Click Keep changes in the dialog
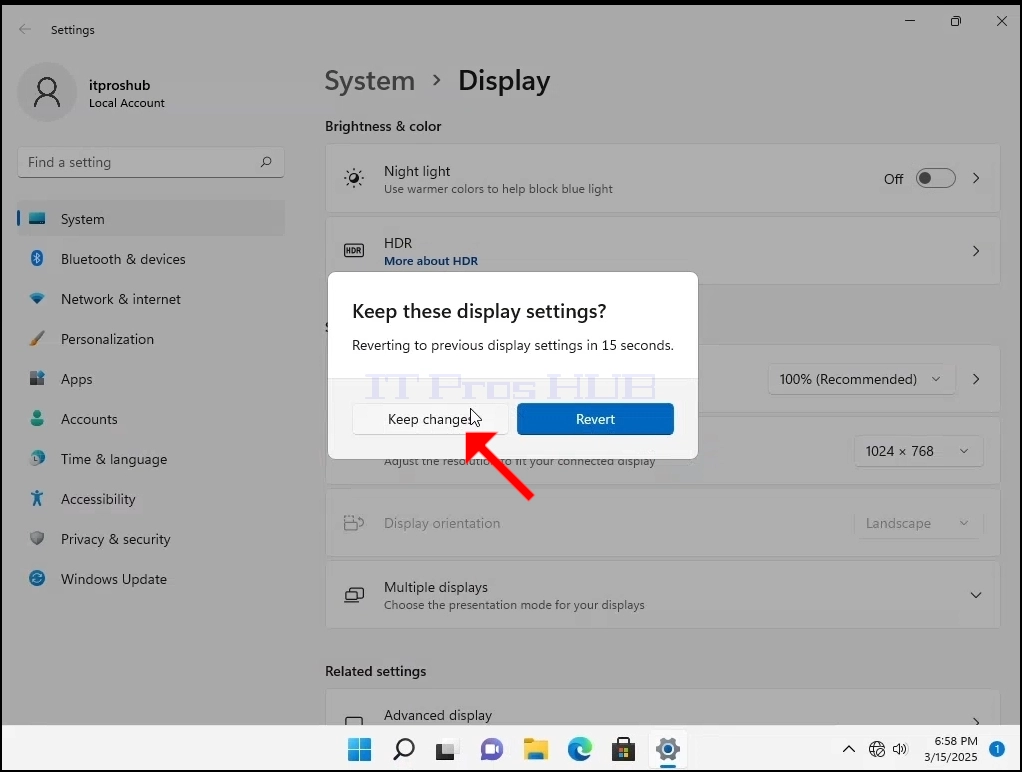Screen dimensions: 1022x772 (430, 419)
